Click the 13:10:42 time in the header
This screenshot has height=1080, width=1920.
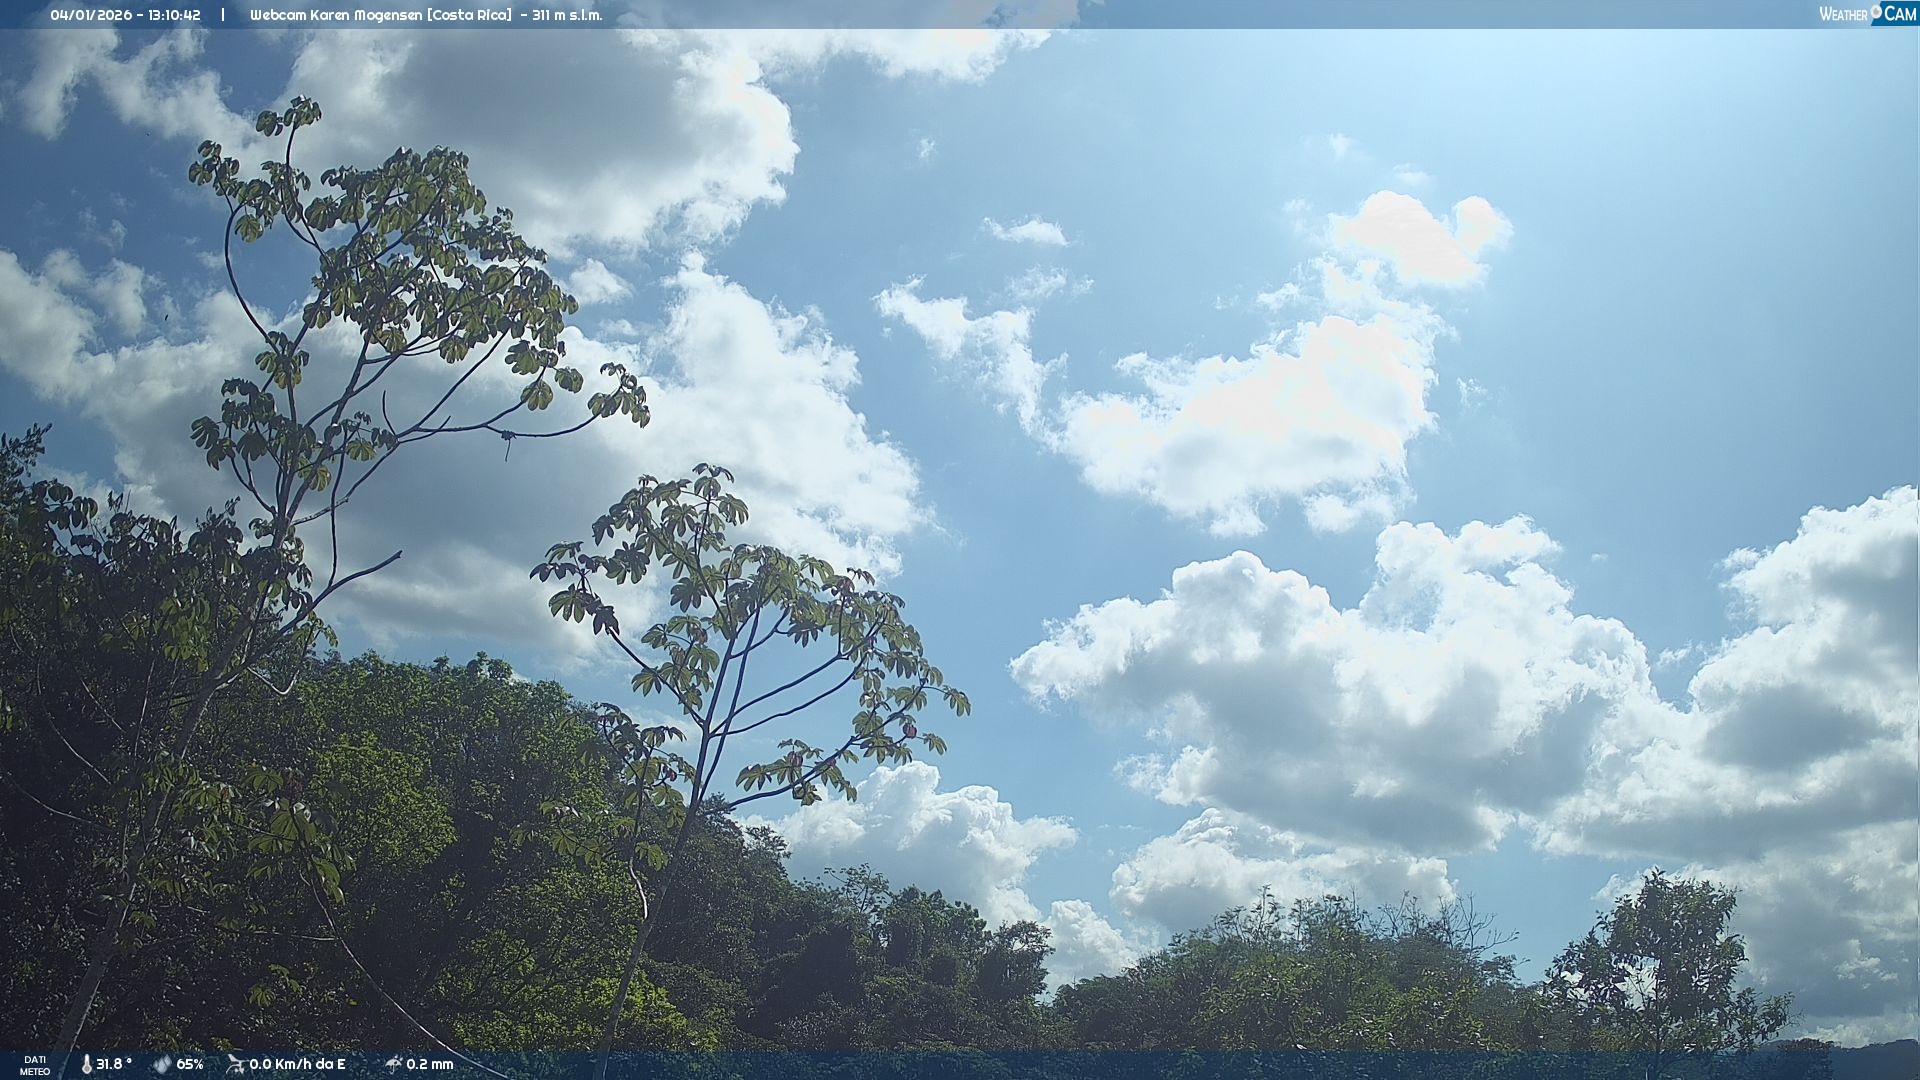(174, 15)
